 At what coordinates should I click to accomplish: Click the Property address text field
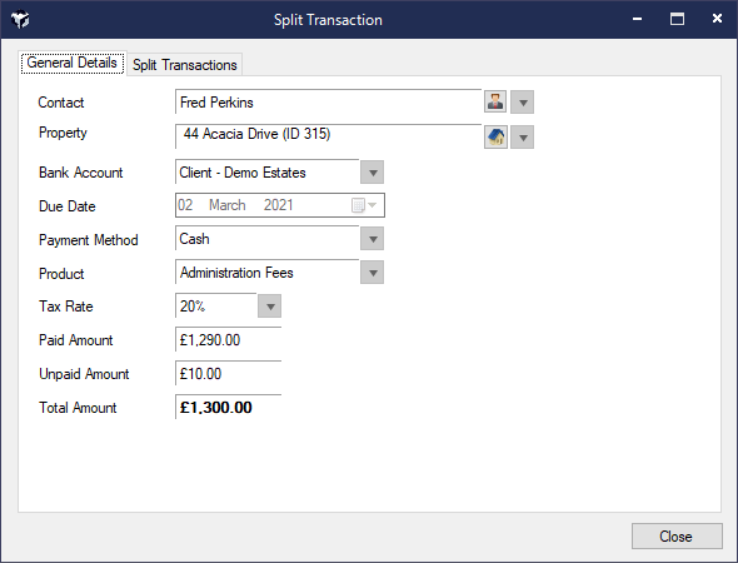pyautogui.click(x=328, y=134)
